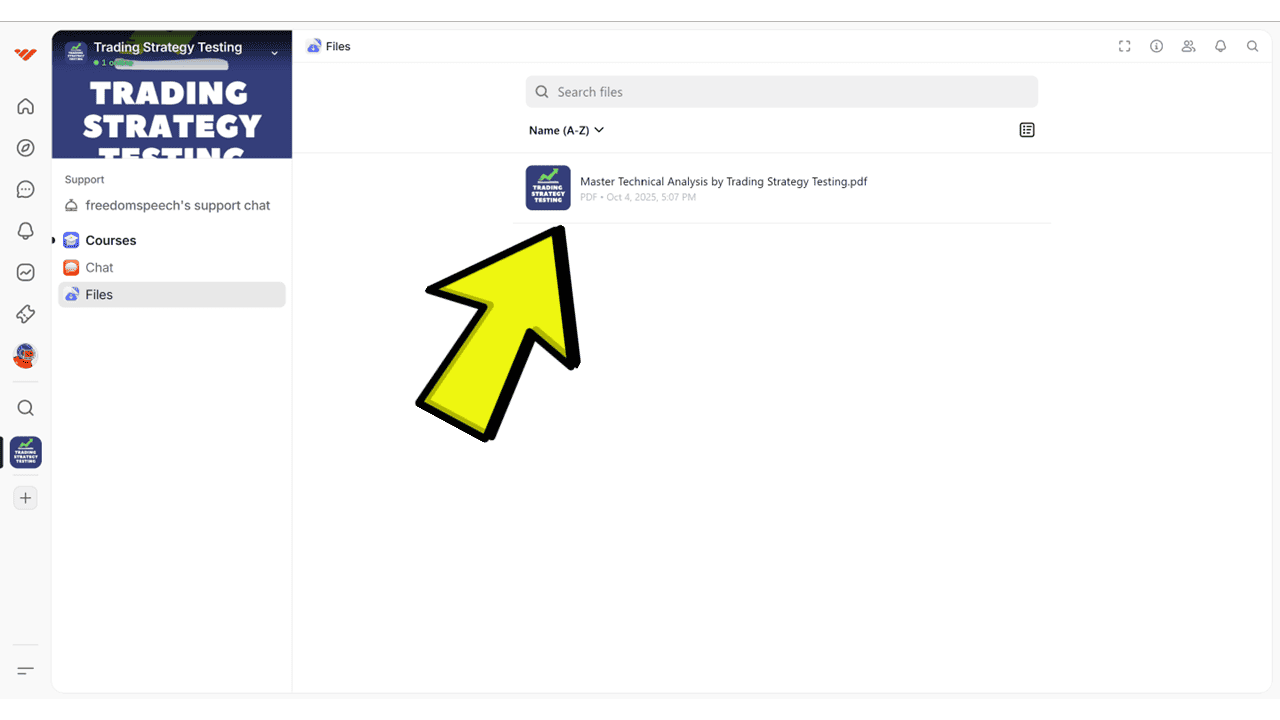Open the Files tab at the top
Screen dimensions: 1280x720
(x=329, y=46)
